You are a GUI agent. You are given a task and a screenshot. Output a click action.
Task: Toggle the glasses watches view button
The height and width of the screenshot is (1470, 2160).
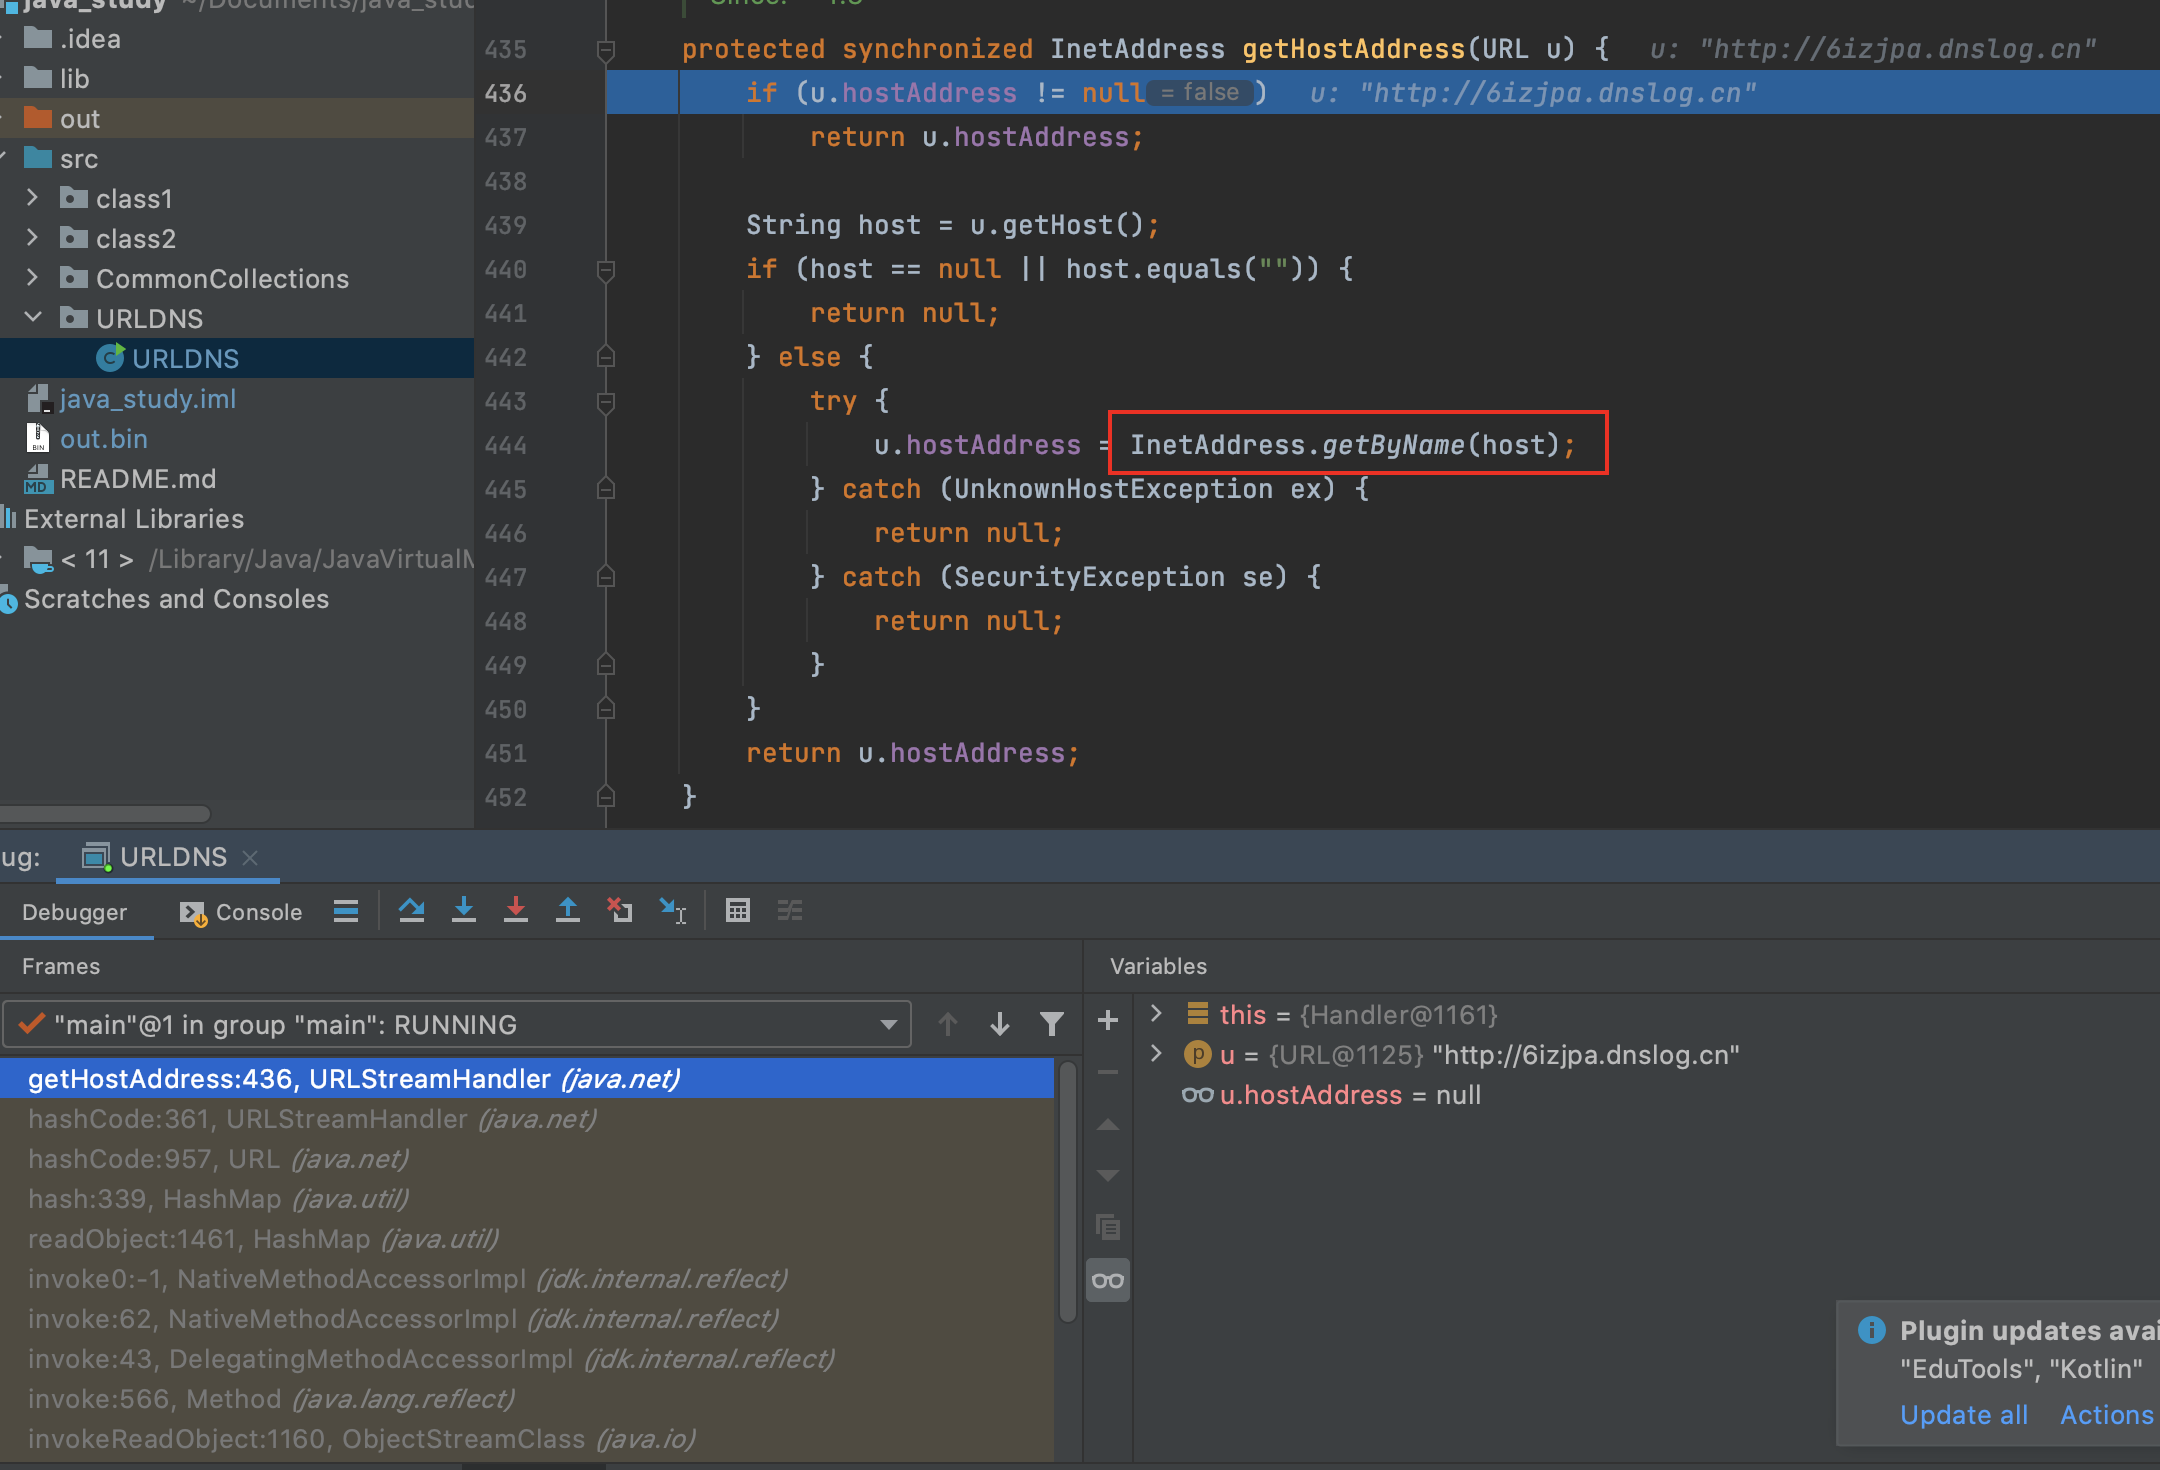[x=1108, y=1280]
